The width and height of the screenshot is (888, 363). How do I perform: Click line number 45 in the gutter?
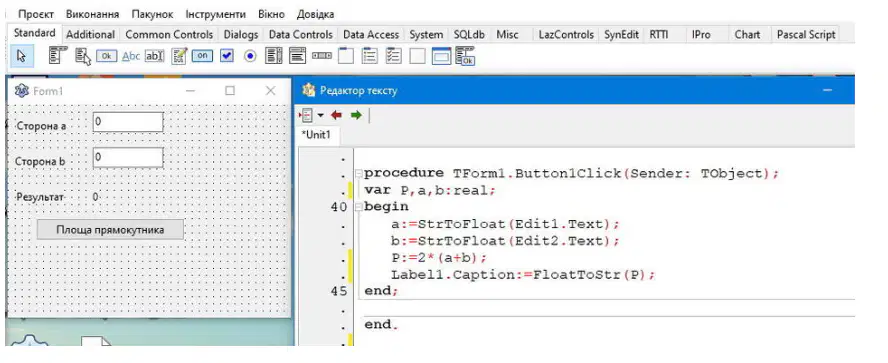pos(338,292)
